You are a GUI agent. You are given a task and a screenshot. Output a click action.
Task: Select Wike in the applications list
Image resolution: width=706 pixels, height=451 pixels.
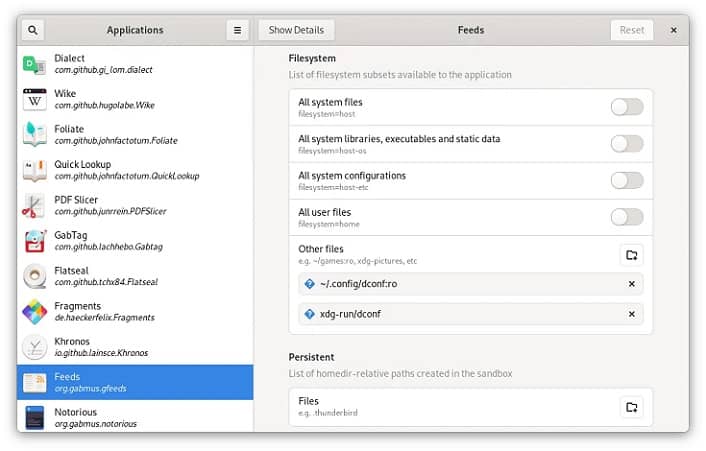pos(135,99)
